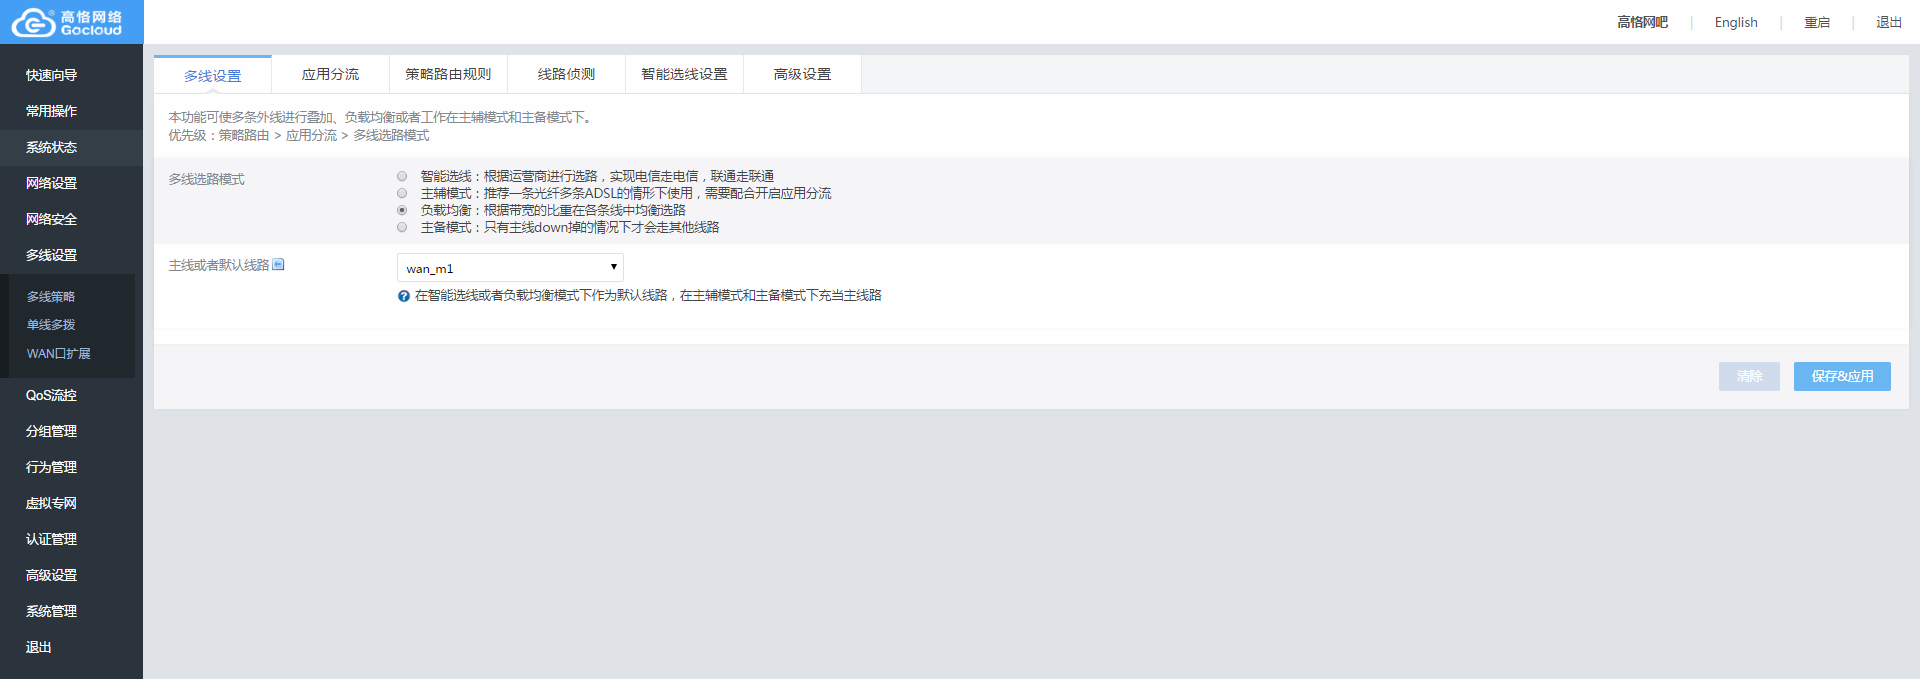Open the 智能选线设置 tab
The width and height of the screenshot is (1920, 679).
click(684, 75)
